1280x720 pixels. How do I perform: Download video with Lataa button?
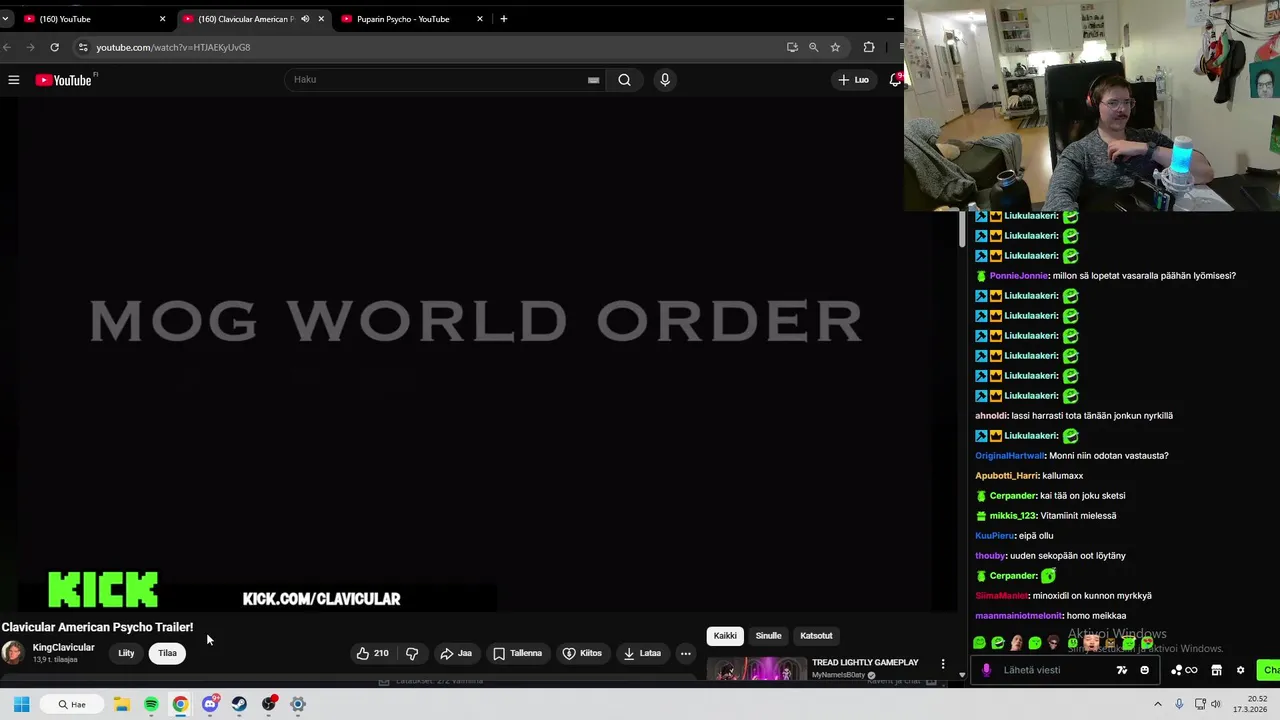(x=642, y=653)
